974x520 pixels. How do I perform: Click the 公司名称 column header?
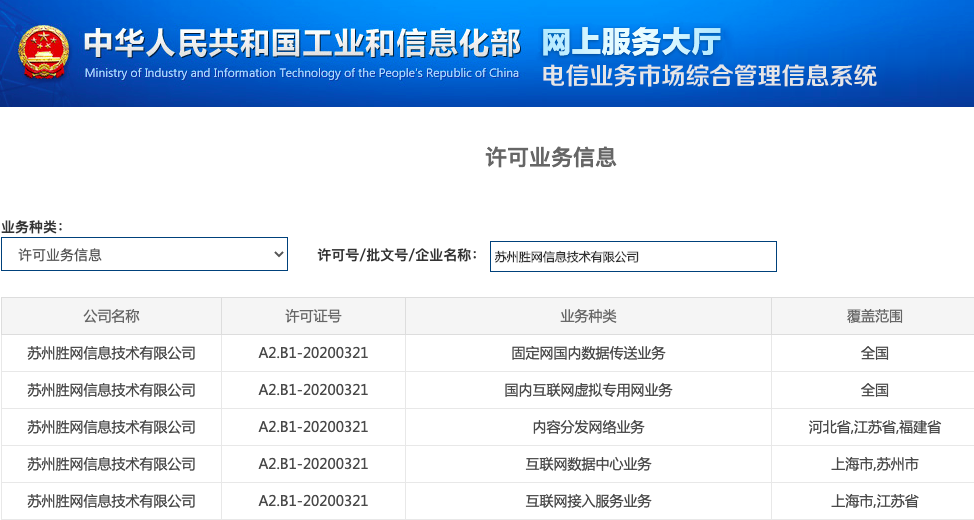click(x=111, y=316)
